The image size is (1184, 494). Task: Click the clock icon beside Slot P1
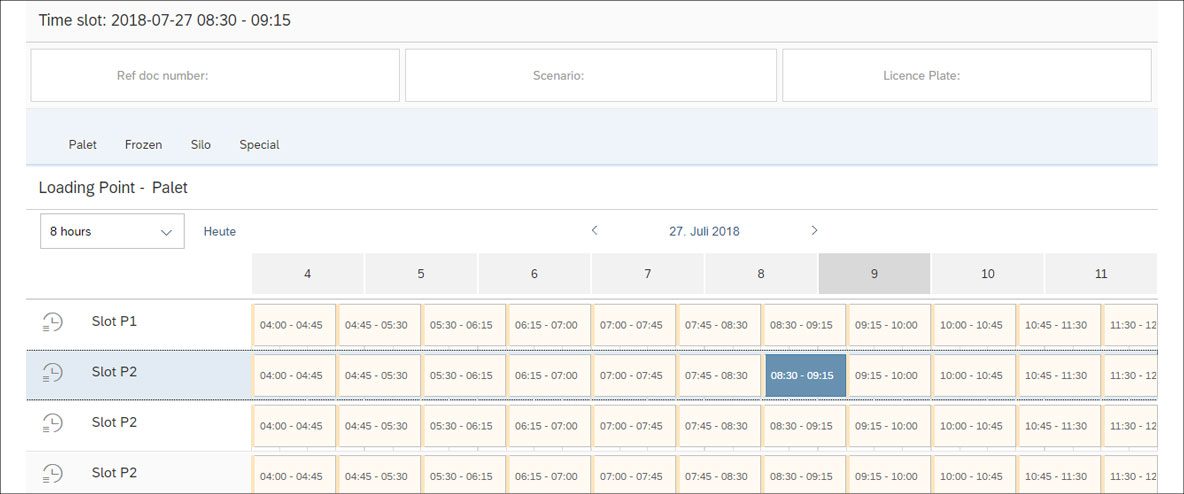pos(52,322)
